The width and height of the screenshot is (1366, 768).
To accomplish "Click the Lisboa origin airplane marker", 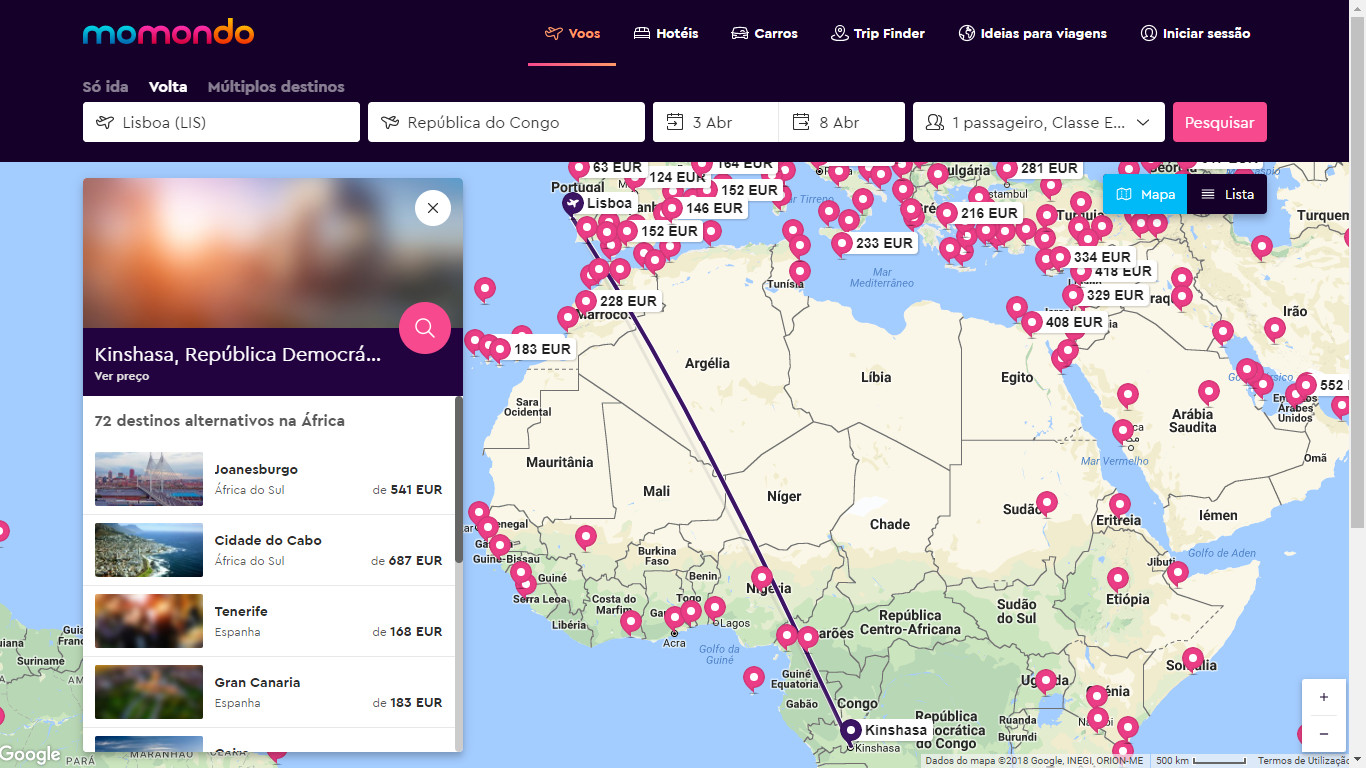I will pos(573,204).
